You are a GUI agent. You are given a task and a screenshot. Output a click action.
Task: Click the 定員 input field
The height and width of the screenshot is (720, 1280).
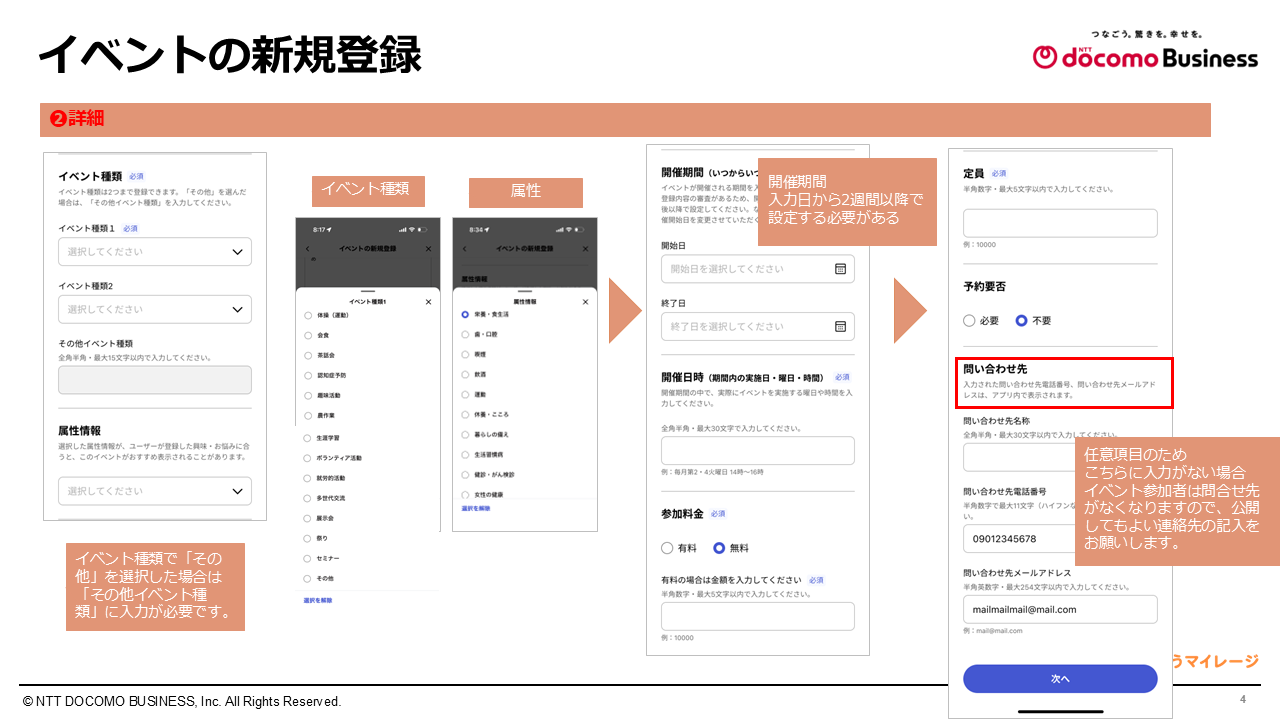point(1060,223)
